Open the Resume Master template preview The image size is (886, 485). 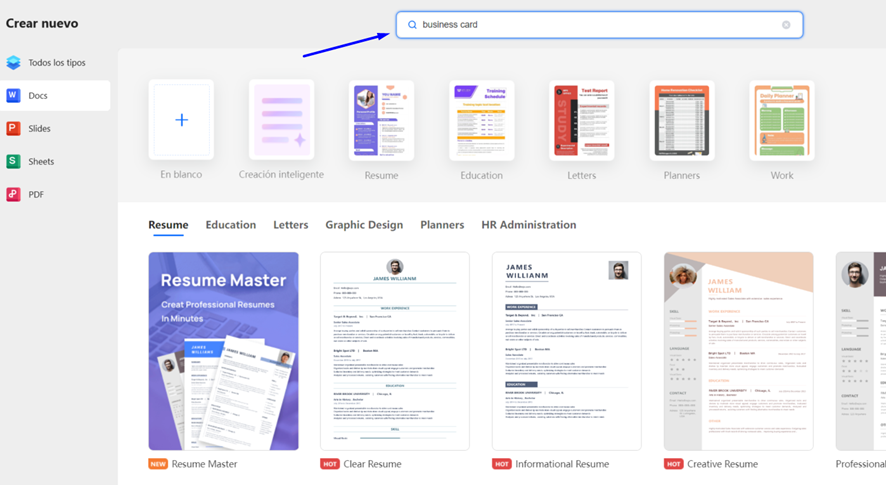(x=223, y=351)
